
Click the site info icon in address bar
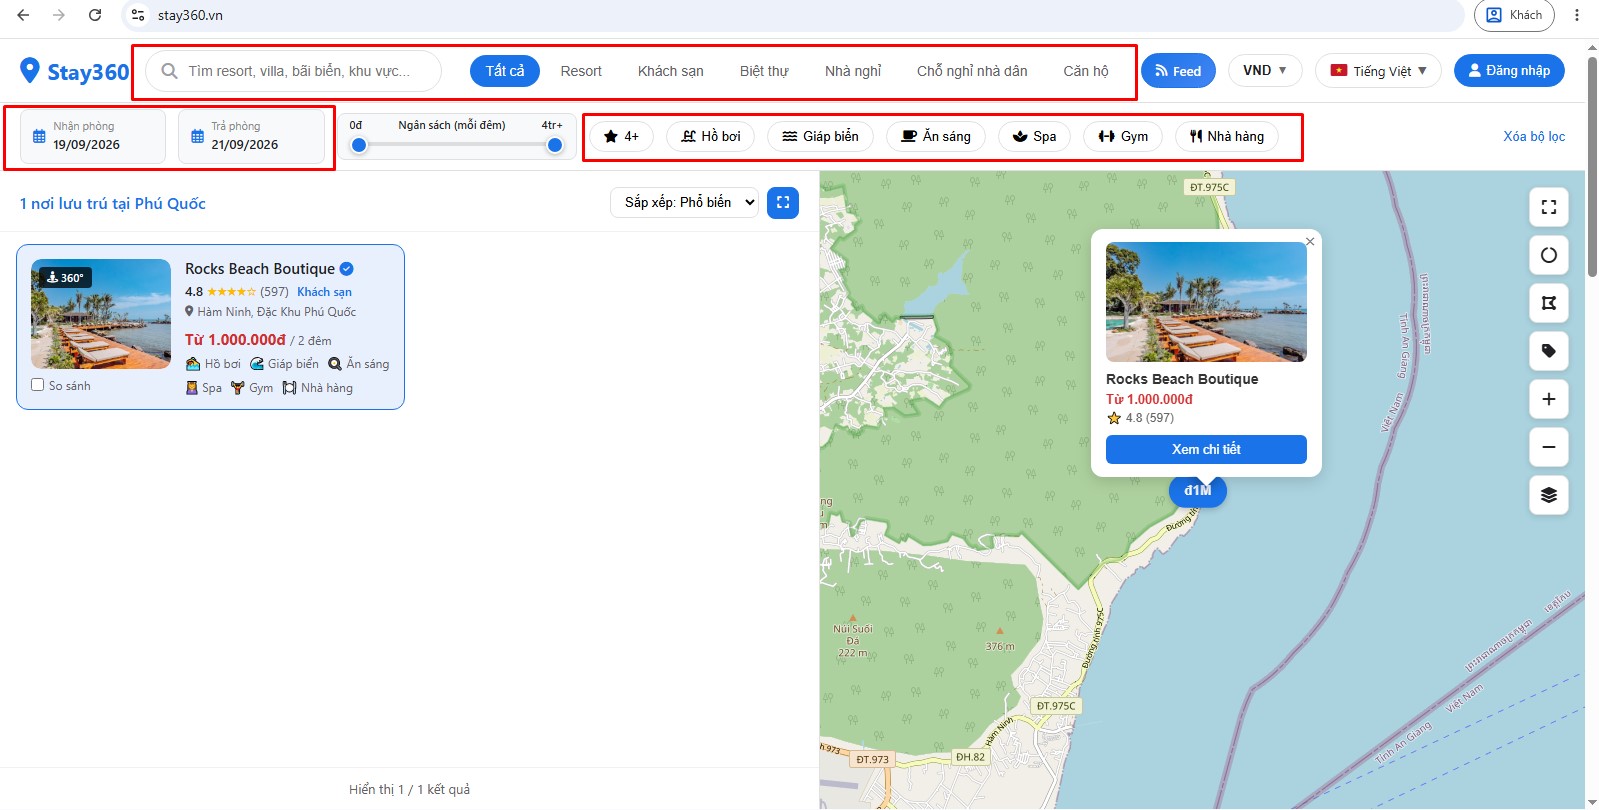[139, 15]
